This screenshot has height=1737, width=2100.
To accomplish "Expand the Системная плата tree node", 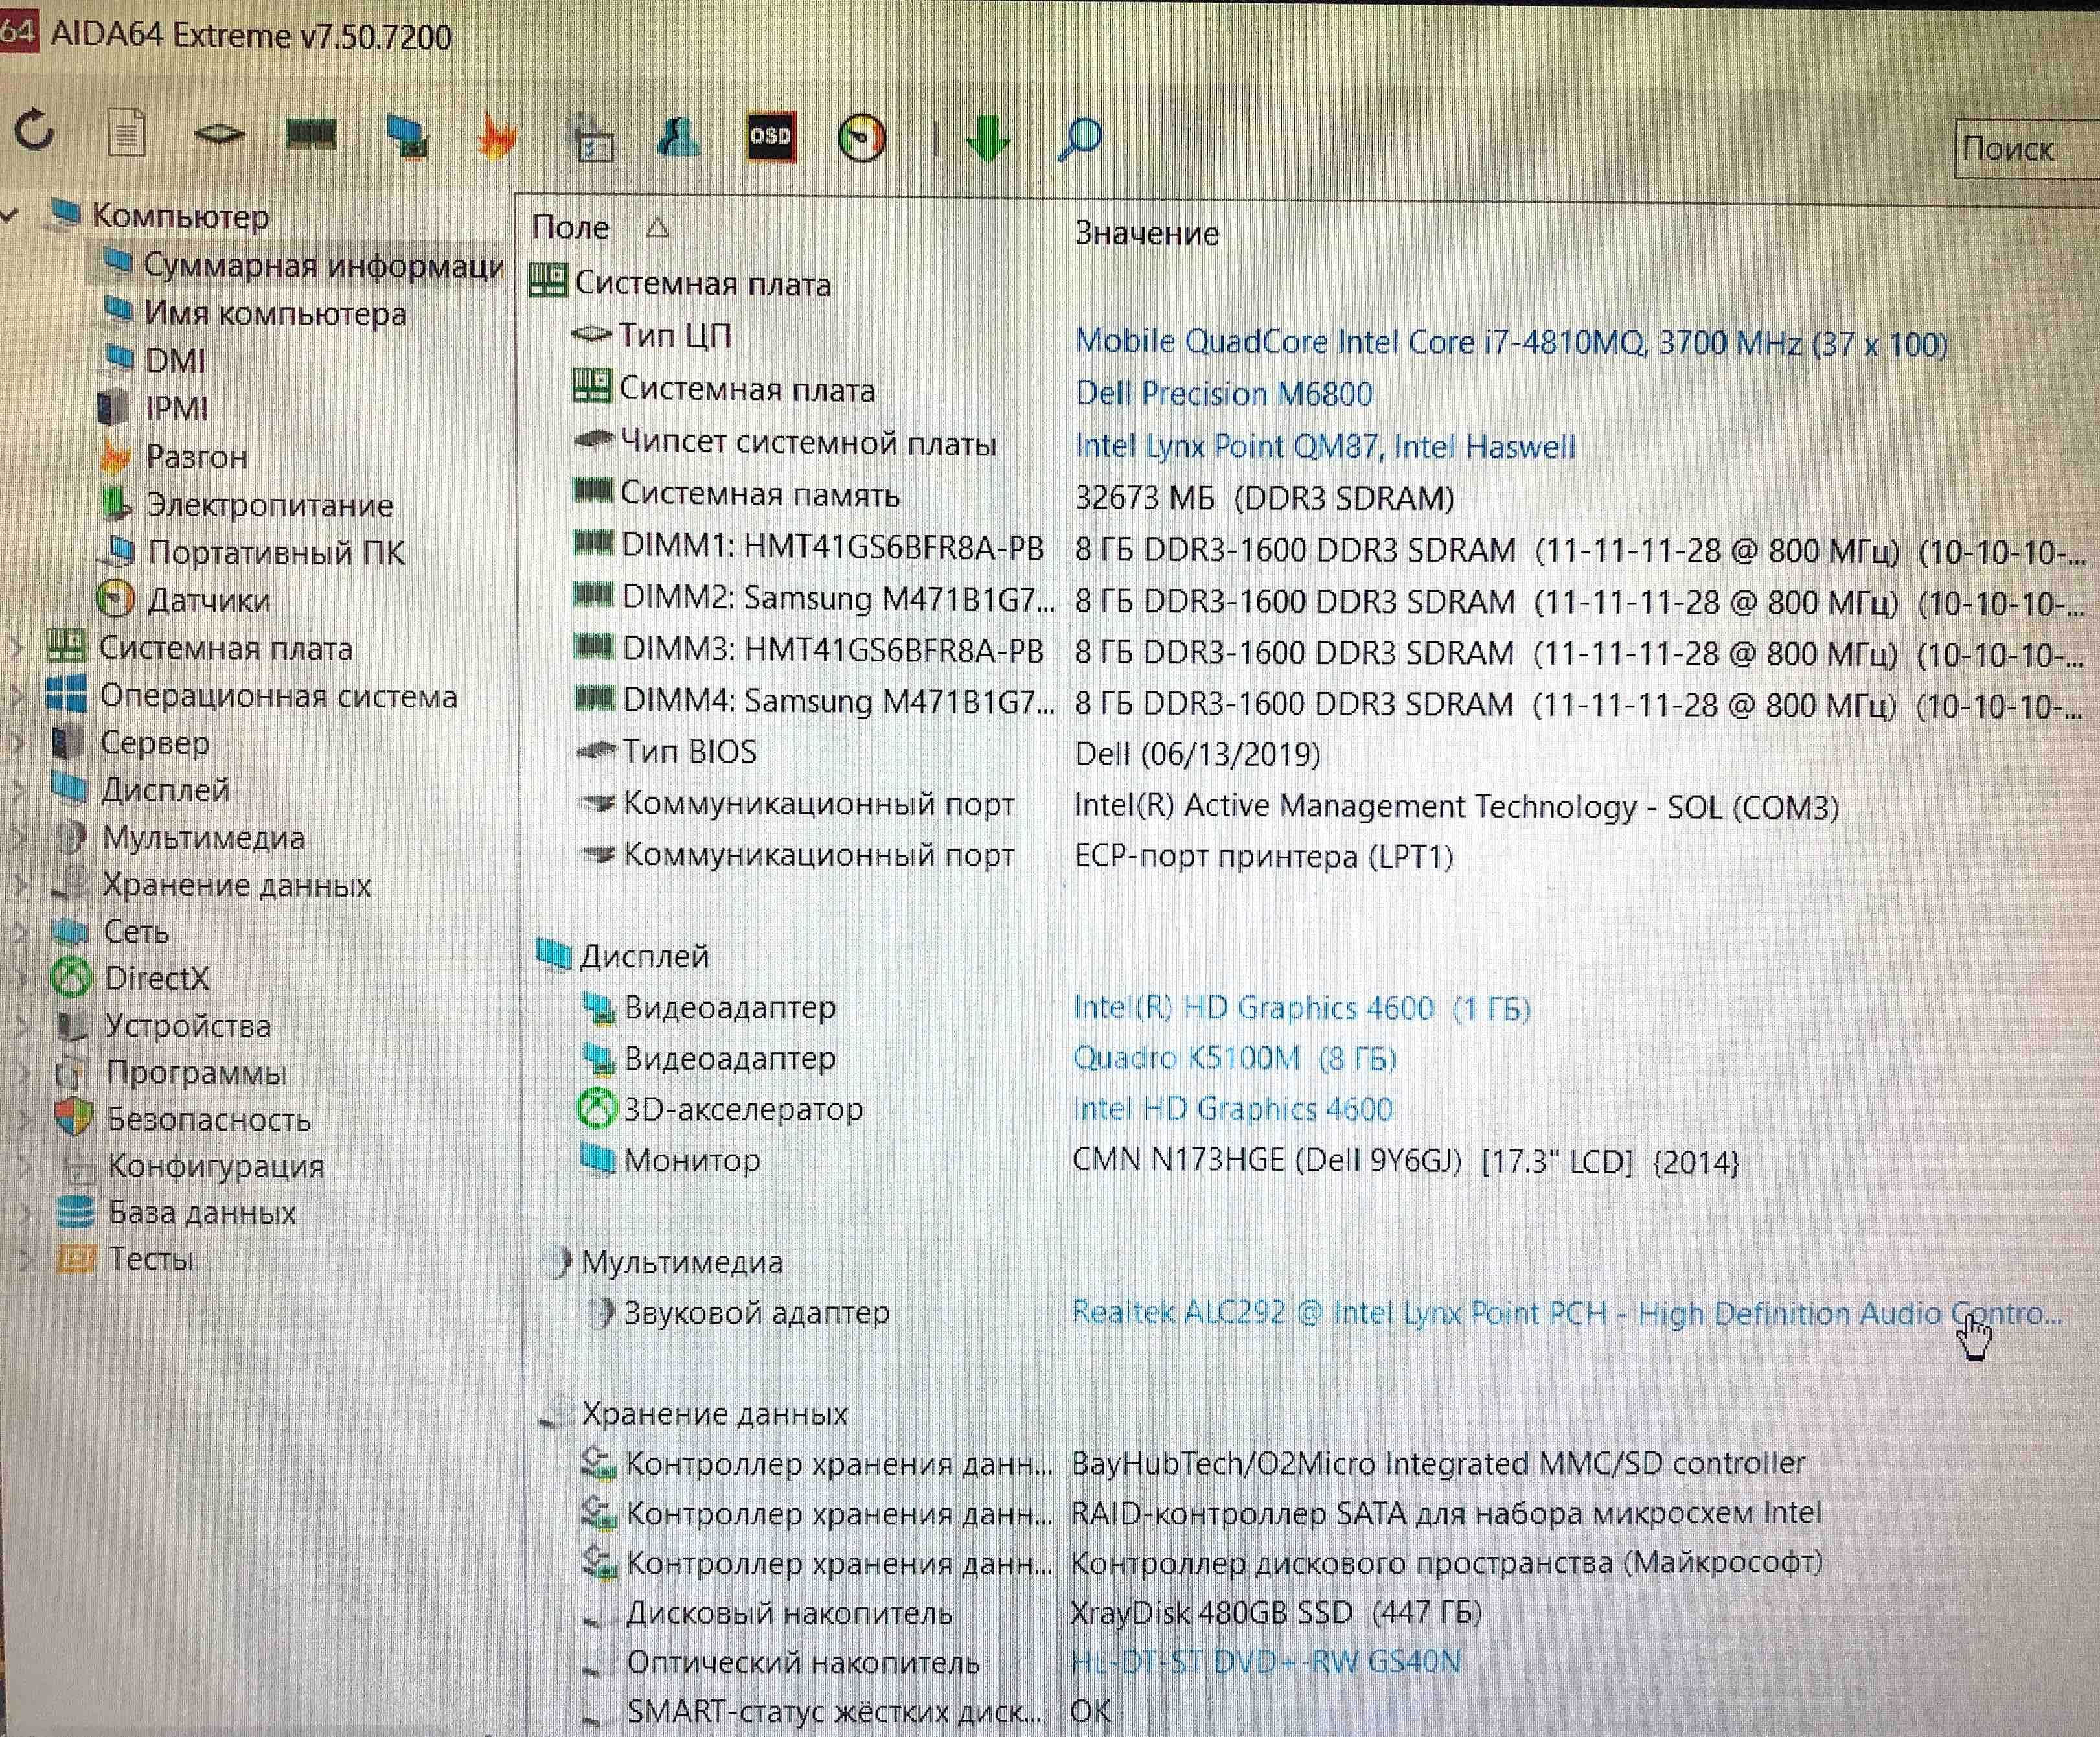I will [16, 648].
